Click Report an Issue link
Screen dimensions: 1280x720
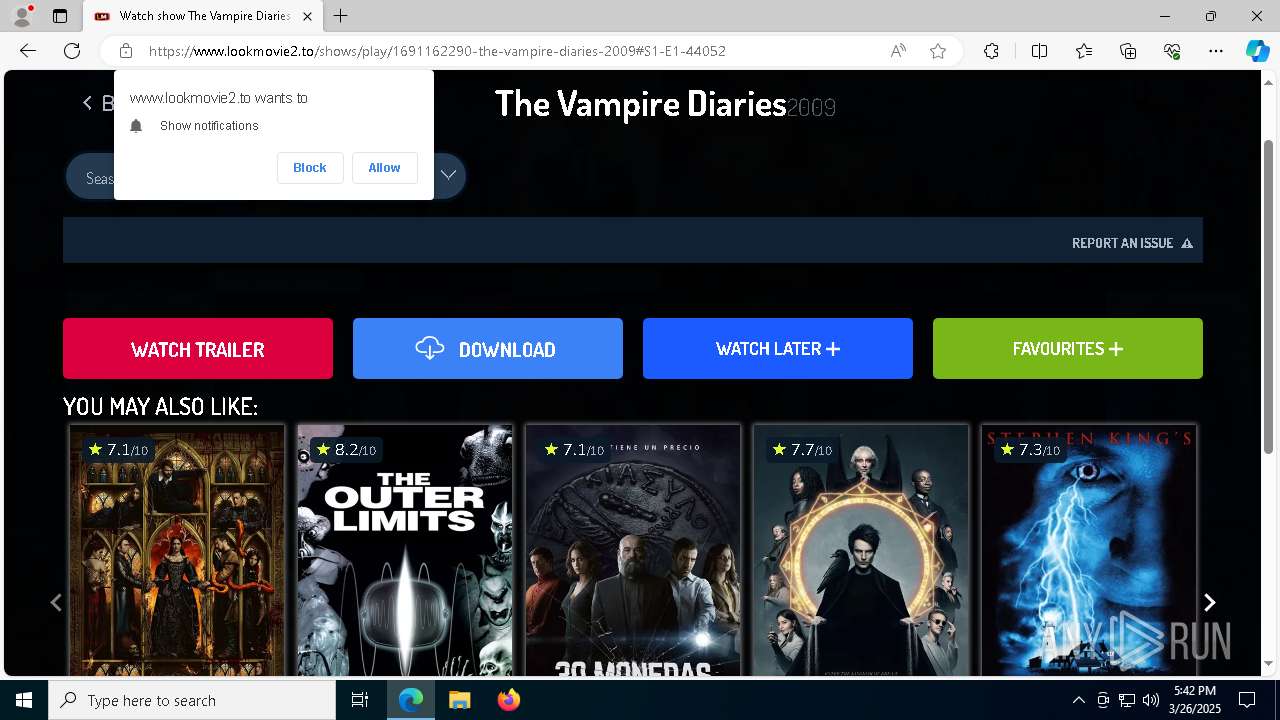(x=1132, y=243)
